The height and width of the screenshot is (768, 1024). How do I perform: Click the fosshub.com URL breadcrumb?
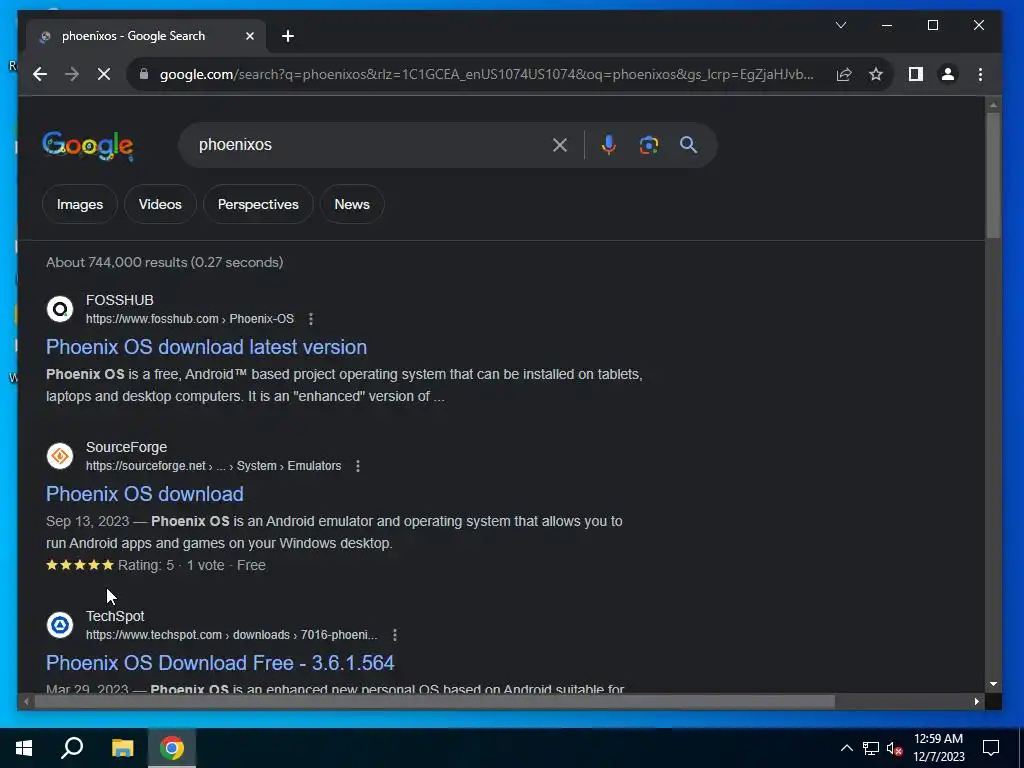tap(189, 319)
